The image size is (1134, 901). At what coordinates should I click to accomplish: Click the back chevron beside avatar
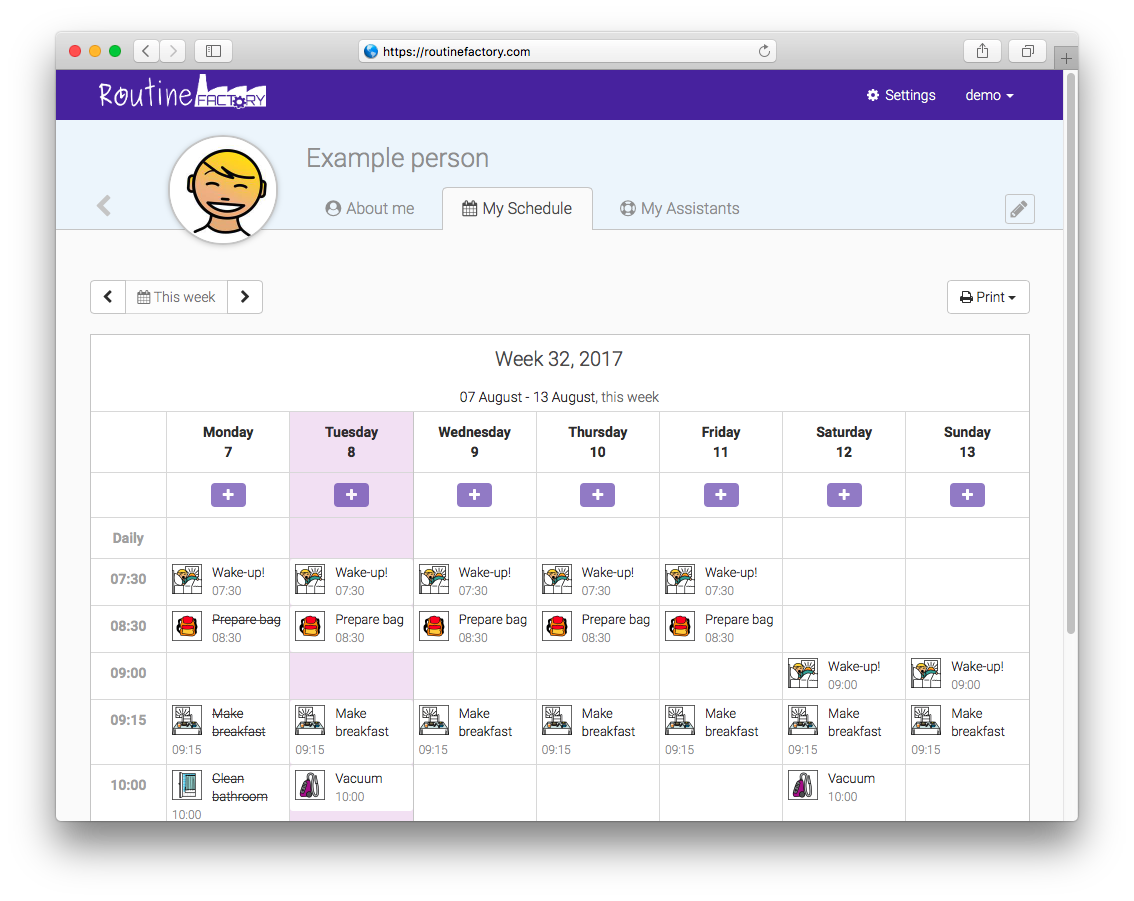tap(104, 206)
